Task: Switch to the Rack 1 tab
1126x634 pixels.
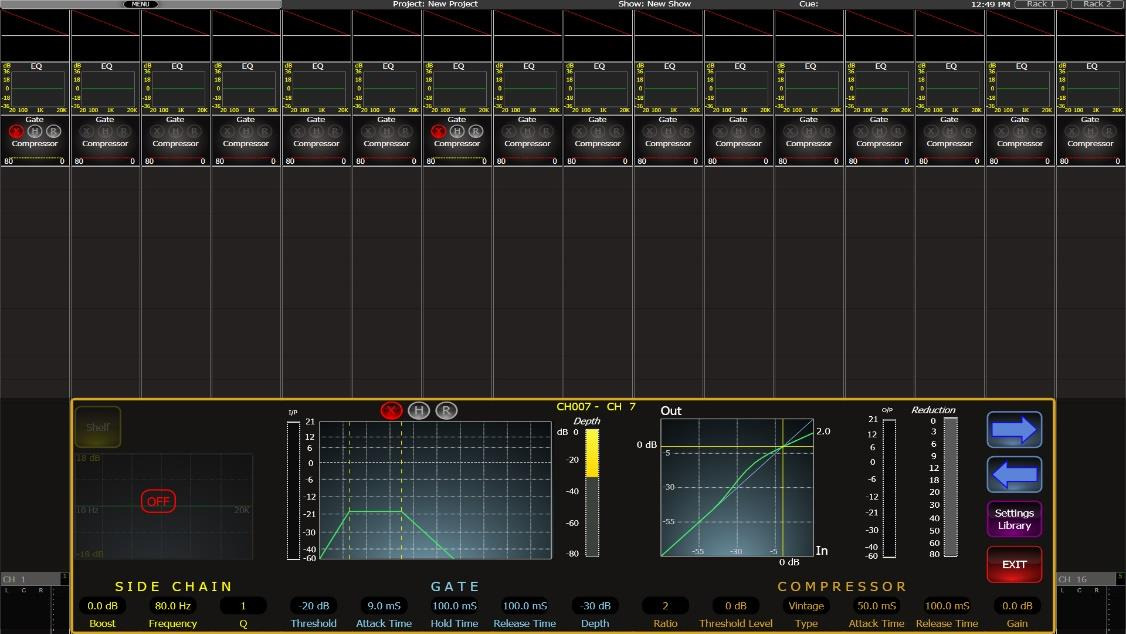Action: [x=1041, y=4]
